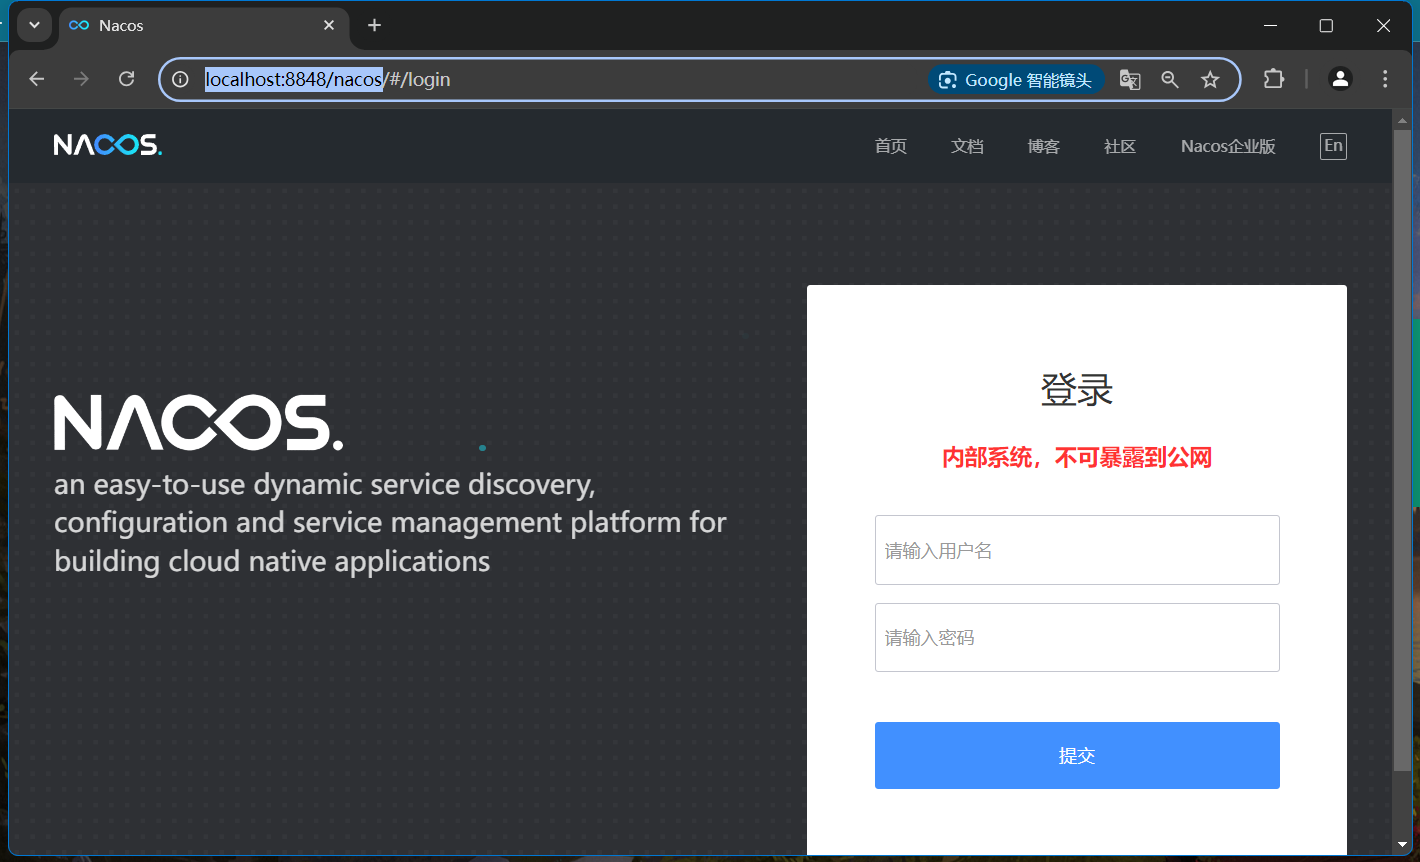Viewport: 1420px width, 862px height.
Task: Click the browser forward arrow
Action: pyautogui.click(x=81, y=79)
